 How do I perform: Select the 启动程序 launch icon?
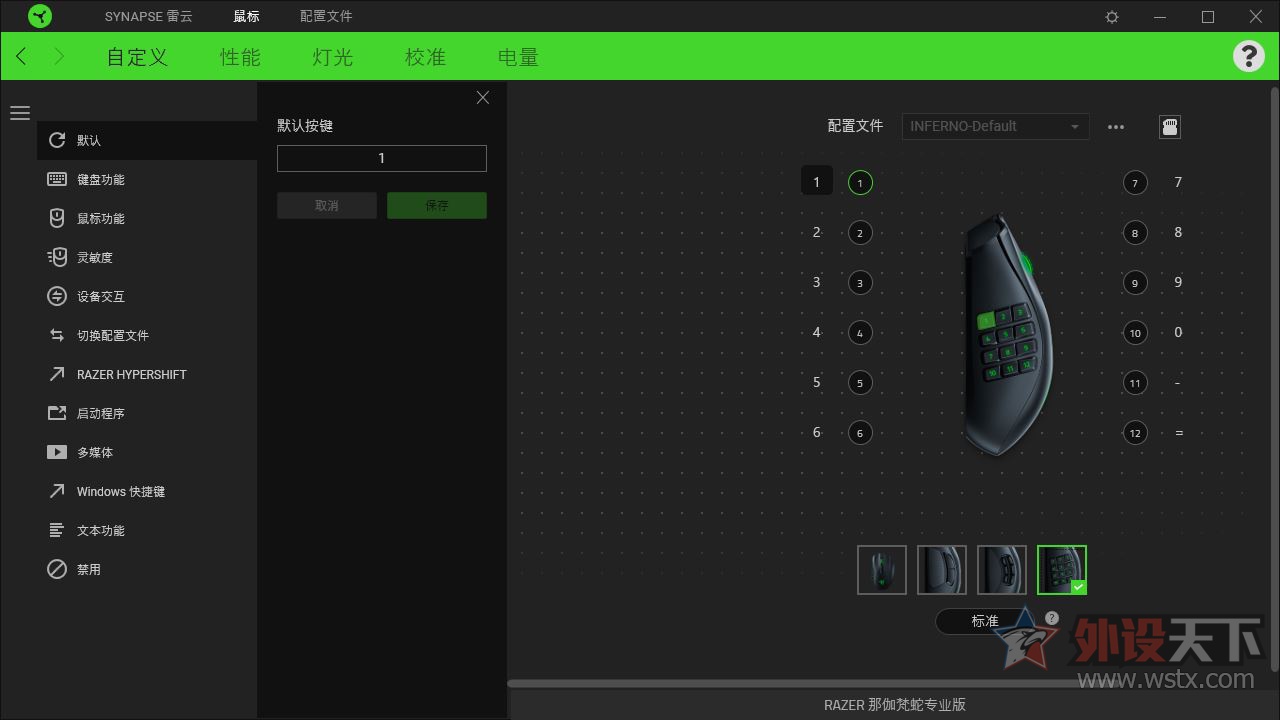pos(57,414)
